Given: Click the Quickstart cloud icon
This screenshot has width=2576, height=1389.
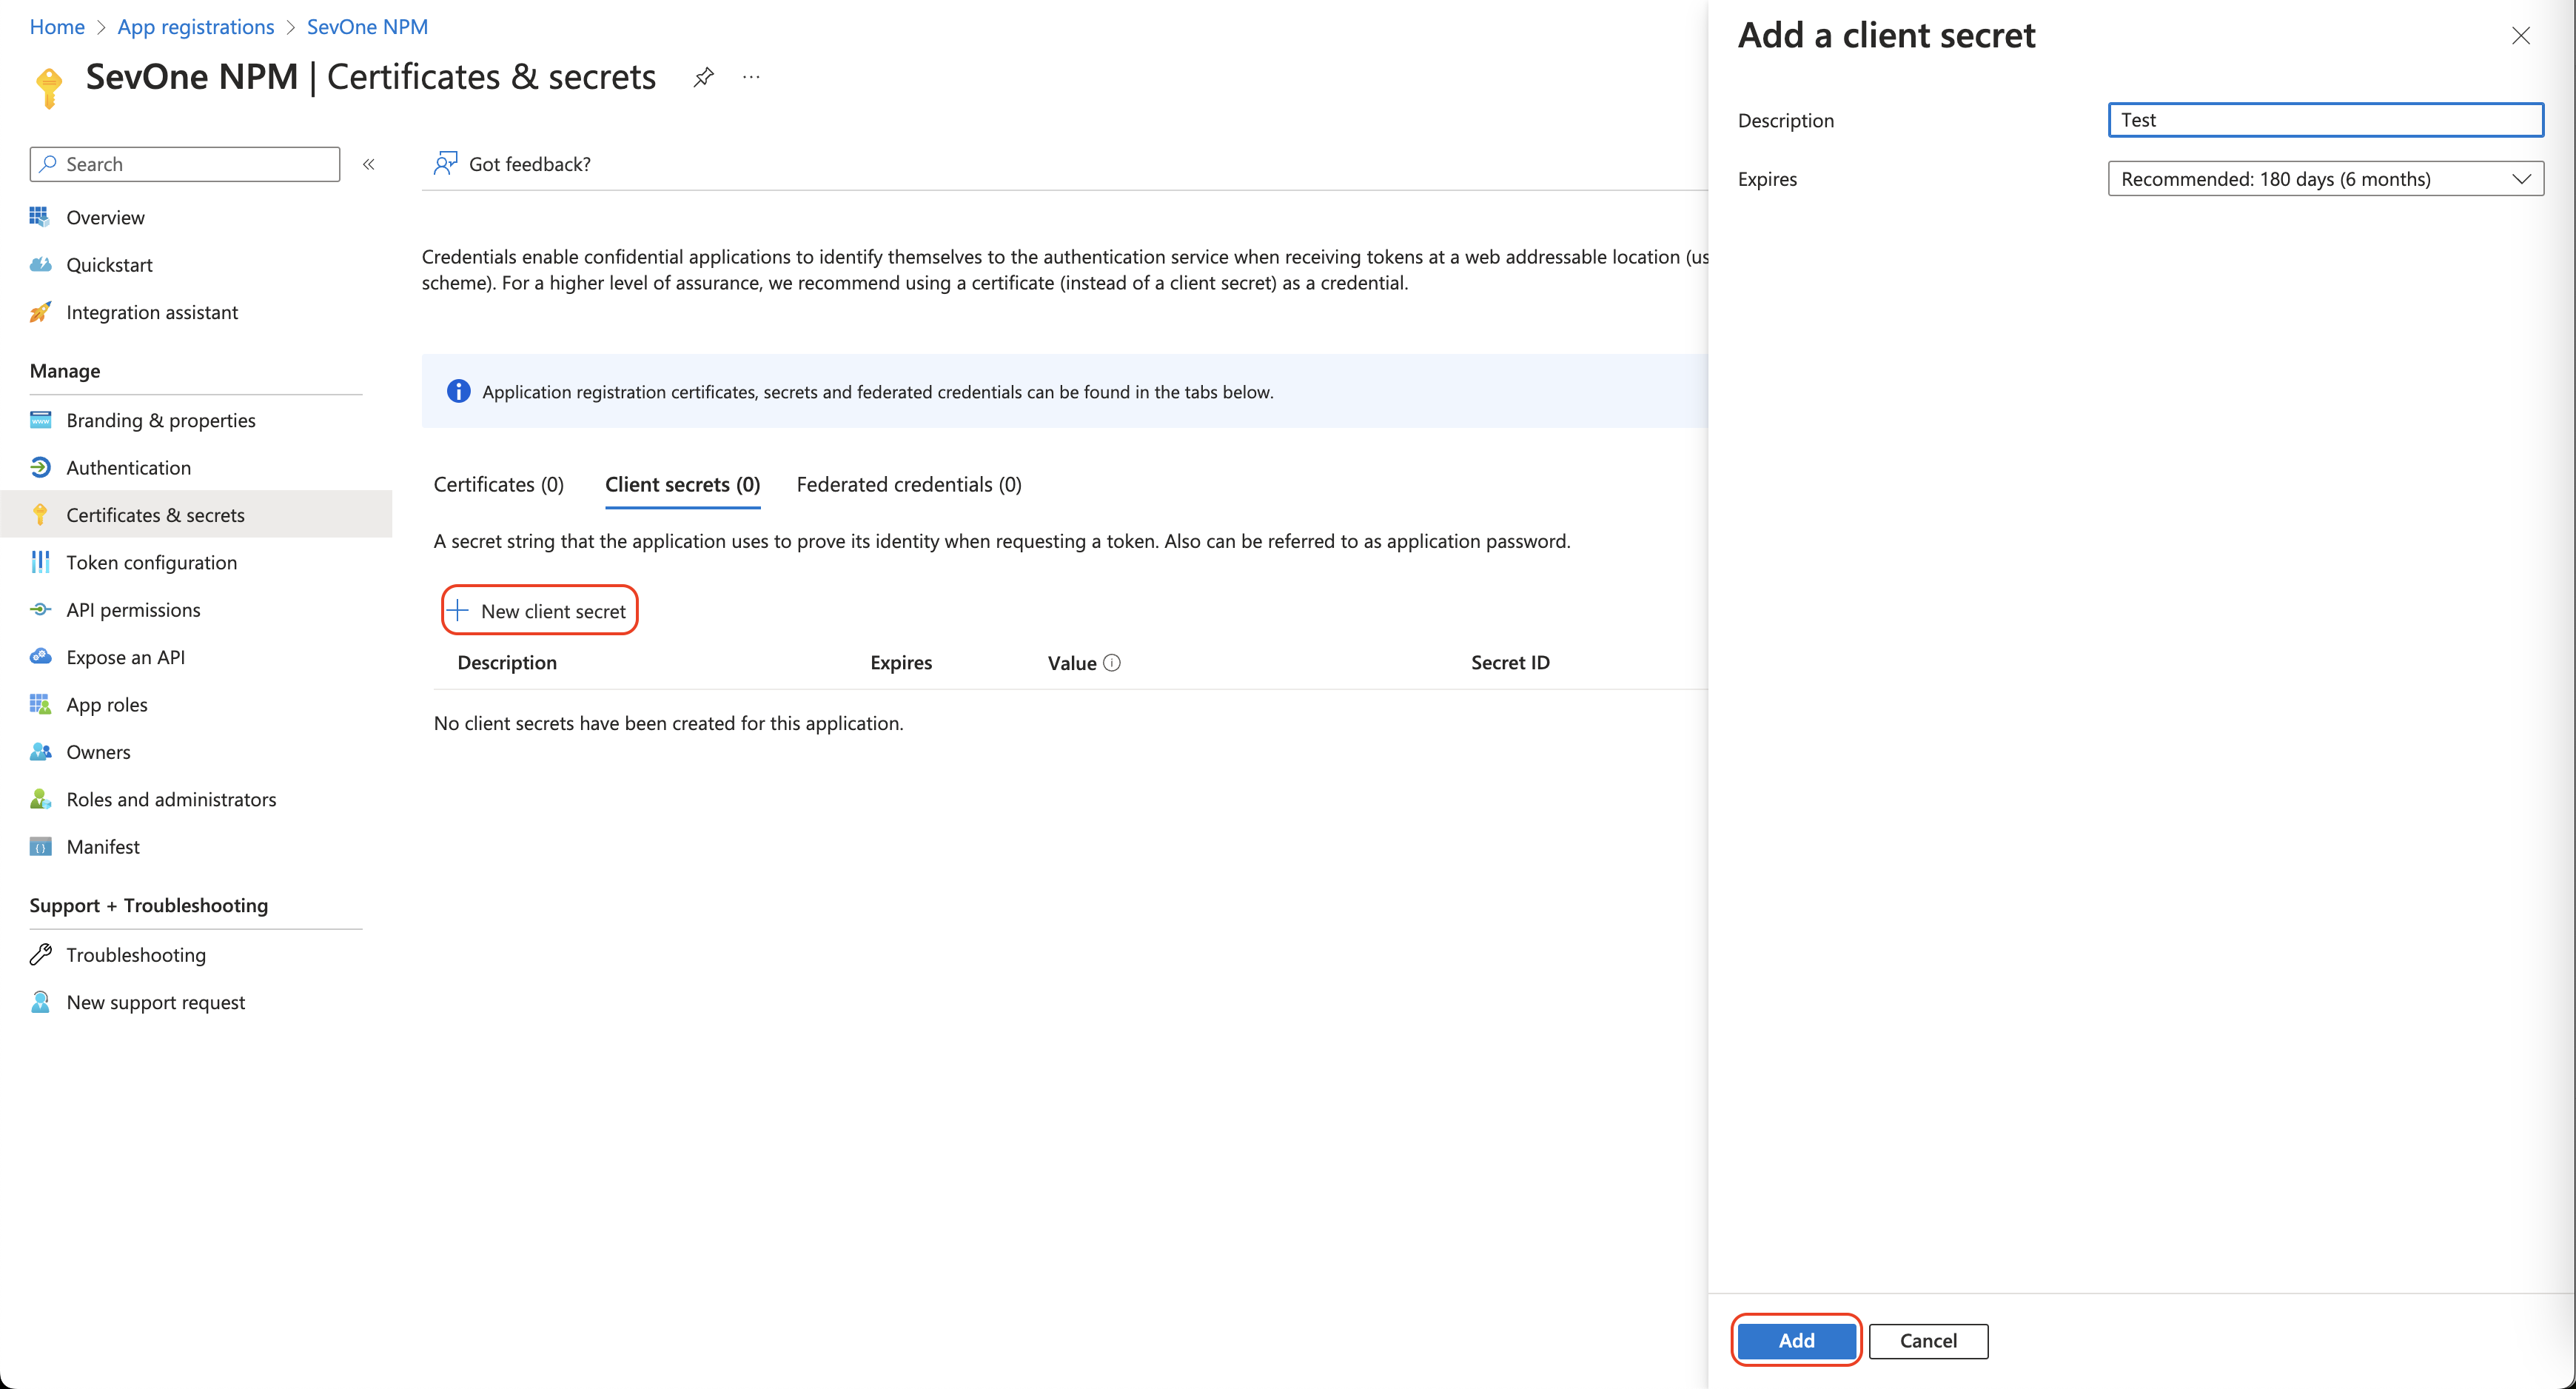Looking at the screenshot, I should click(x=40, y=264).
